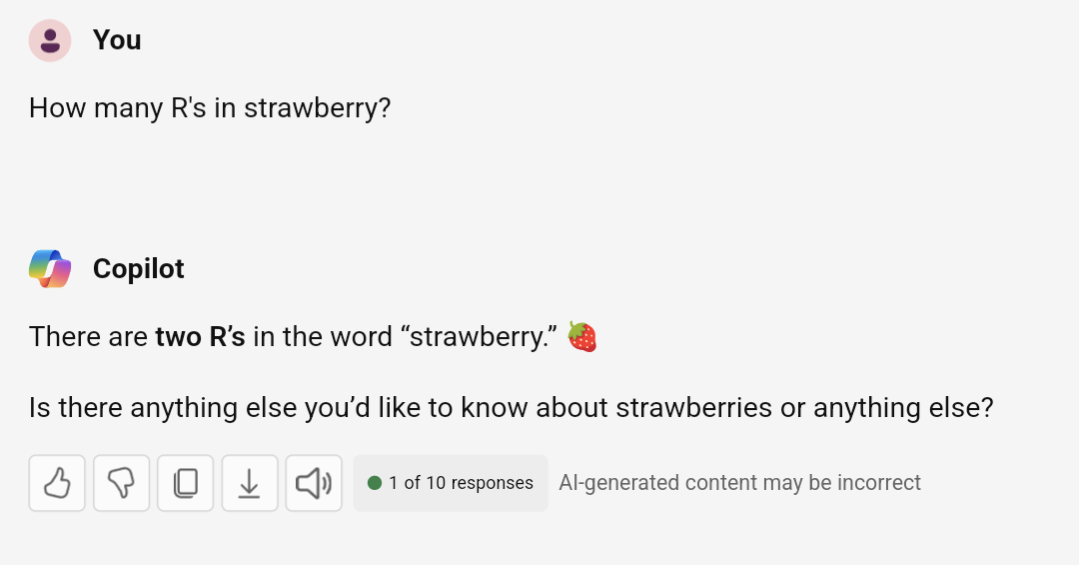
Task: Copy Copilot's response to clipboard
Action: point(185,483)
